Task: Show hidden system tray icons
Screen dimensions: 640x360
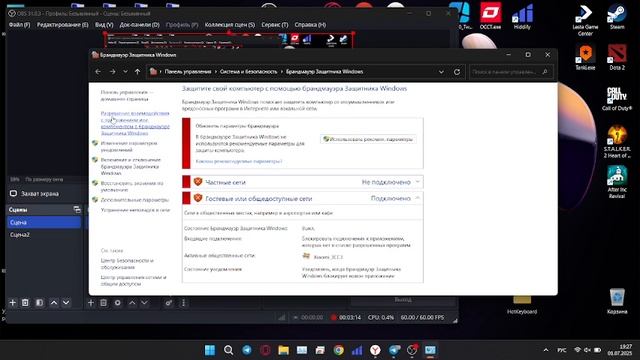Action: [x=546, y=350]
